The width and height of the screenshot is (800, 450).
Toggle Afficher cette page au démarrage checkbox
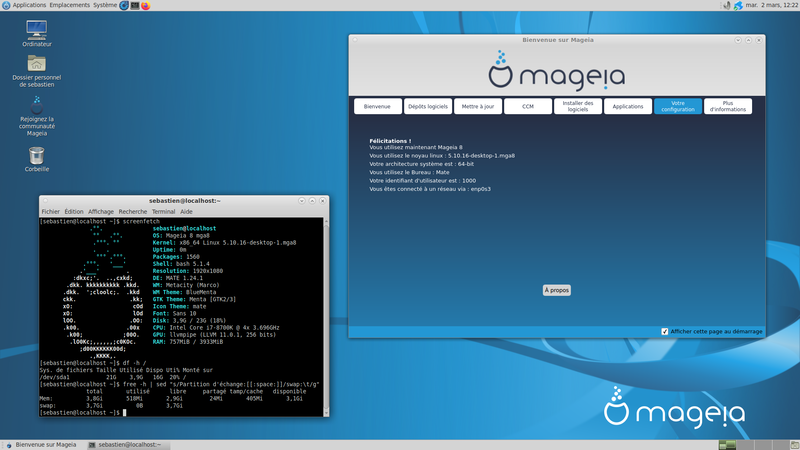pyautogui.click(x=664, y=332)
